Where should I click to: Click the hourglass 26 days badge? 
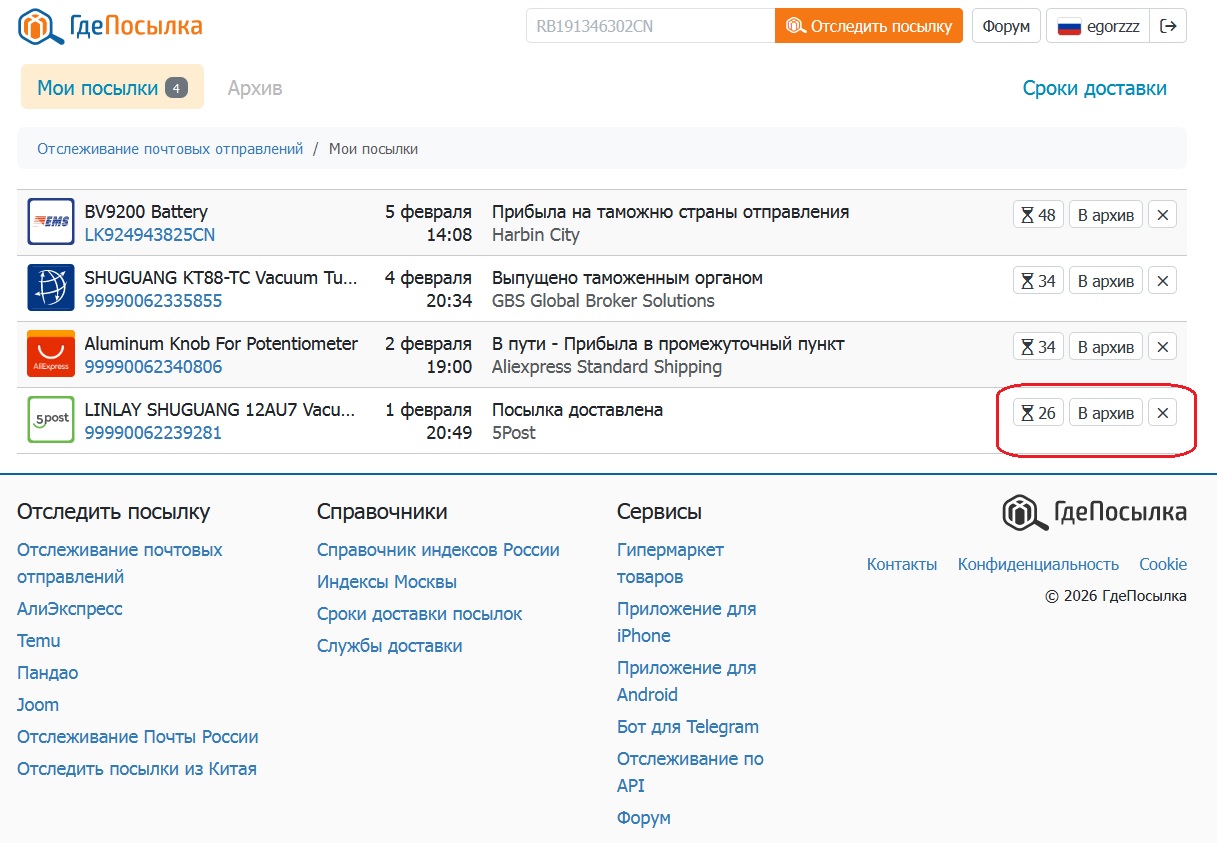point(1038,413)
